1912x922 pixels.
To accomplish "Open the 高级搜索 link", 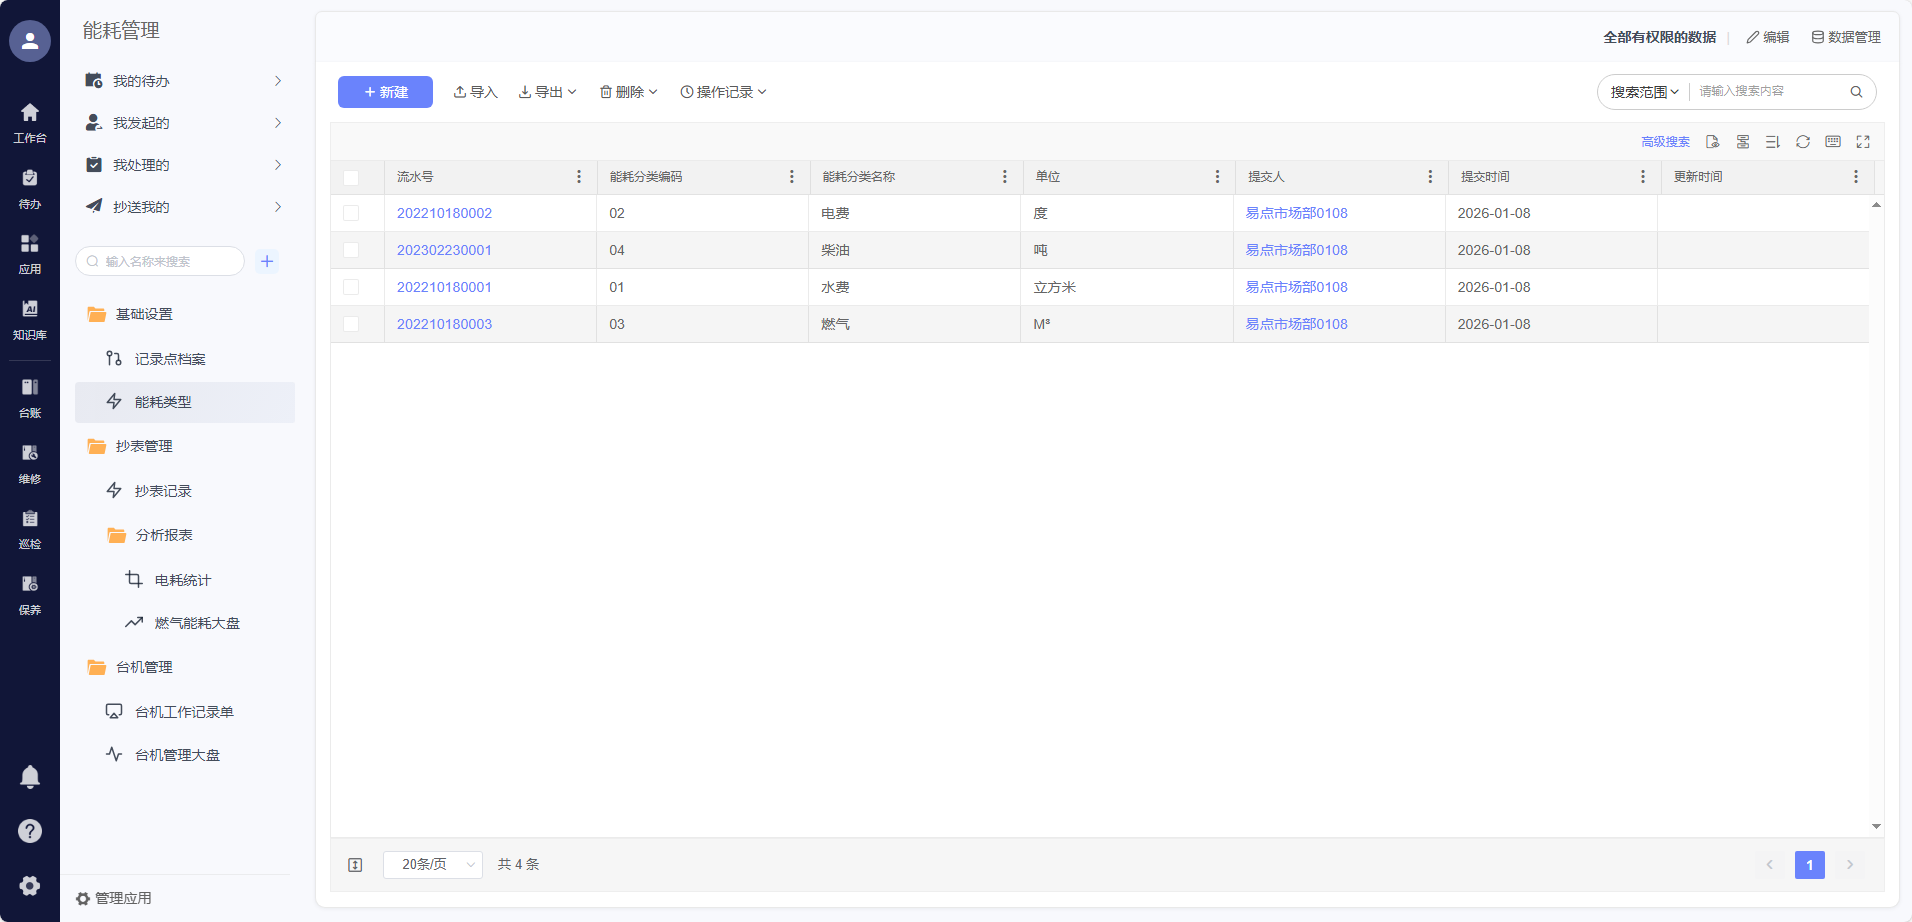I will click(1665, 142).
